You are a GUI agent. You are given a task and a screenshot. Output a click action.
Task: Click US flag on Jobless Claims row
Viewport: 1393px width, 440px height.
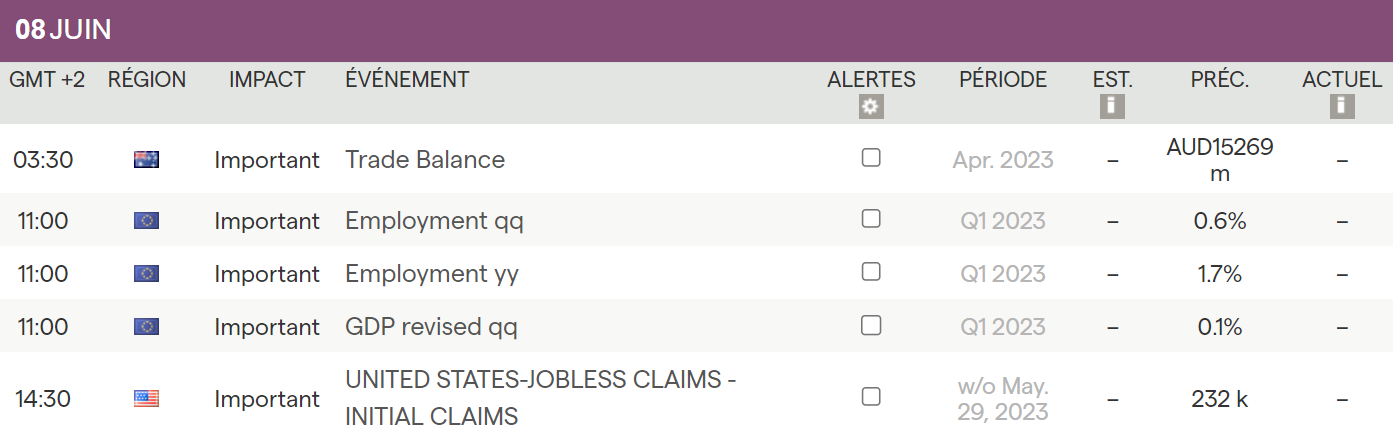pyautogui.click(x=146, y=399)
